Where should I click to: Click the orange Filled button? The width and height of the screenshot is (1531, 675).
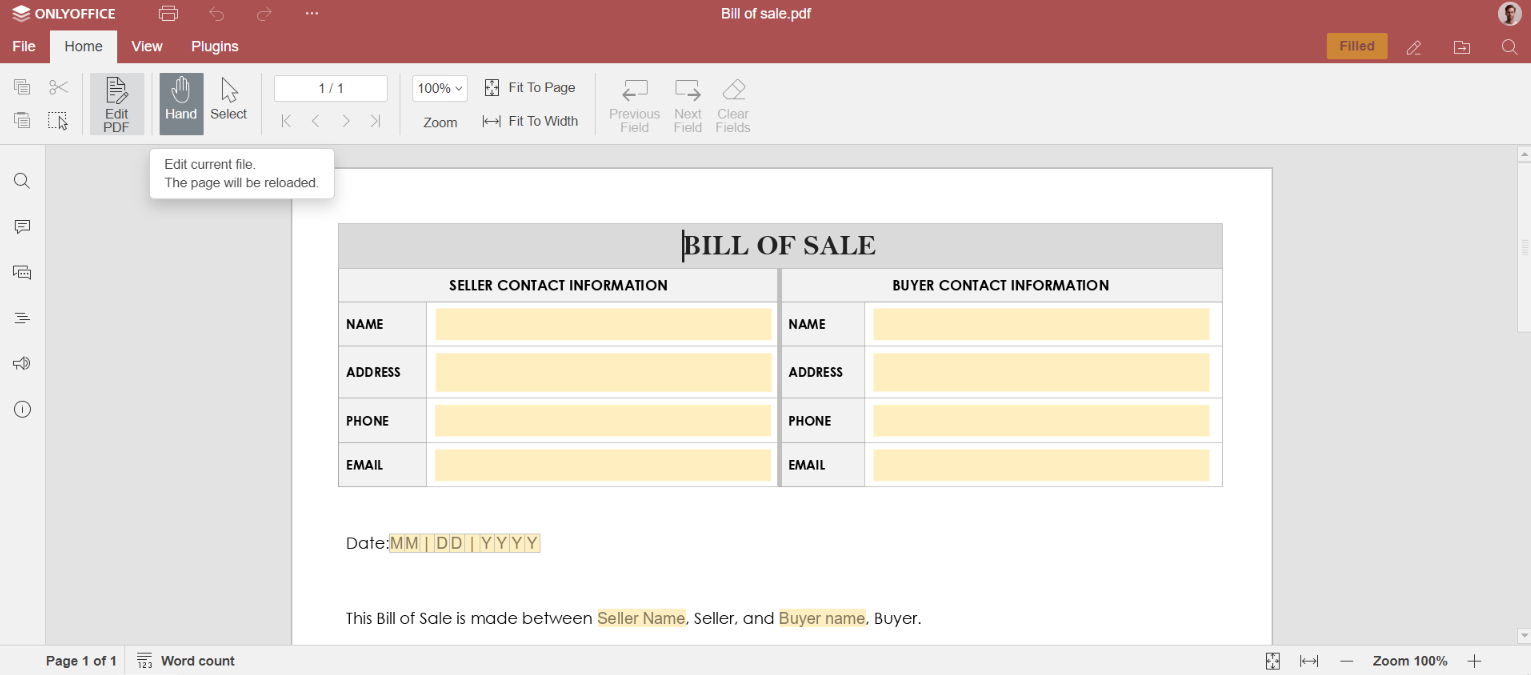tap(1357, 46)
